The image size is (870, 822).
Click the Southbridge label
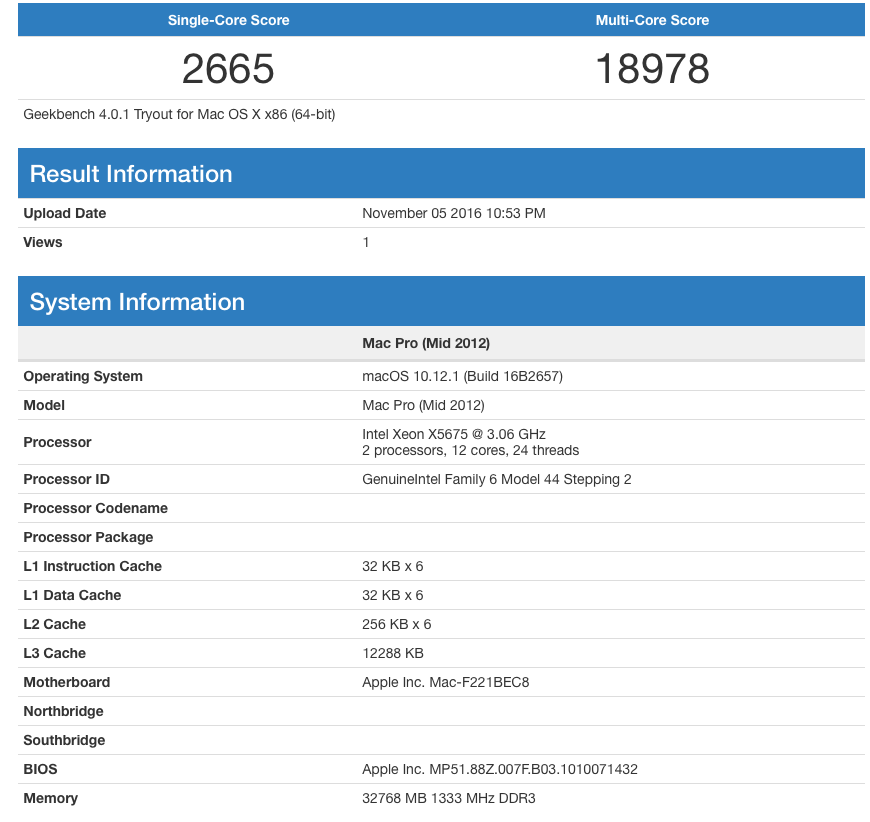pyautogui.click(x=64, y=740)
